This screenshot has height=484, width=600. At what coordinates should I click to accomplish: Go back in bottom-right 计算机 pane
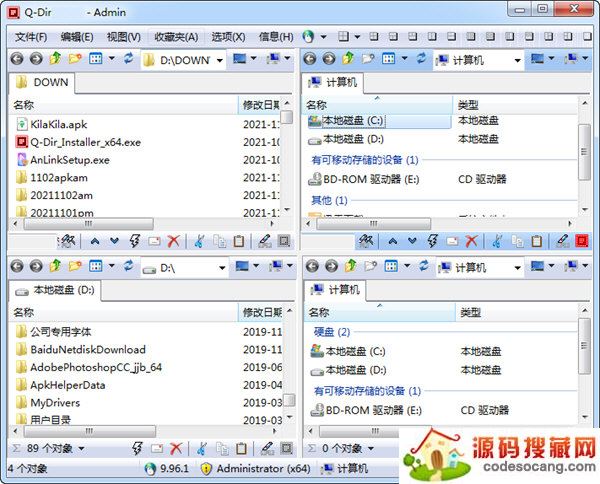(312, 266)
